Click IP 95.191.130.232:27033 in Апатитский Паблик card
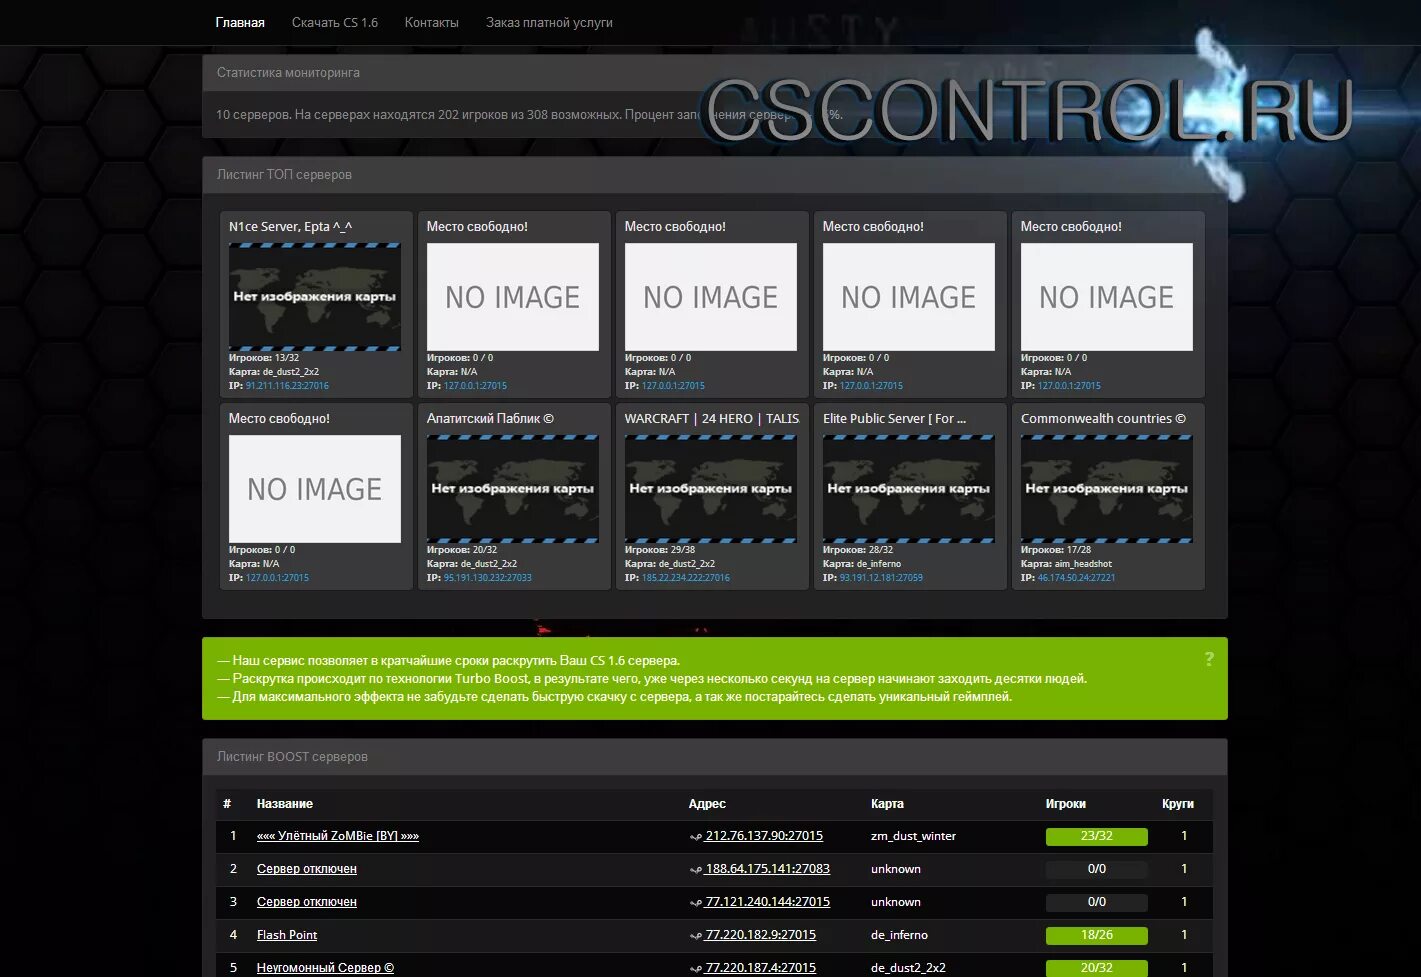The image size is (1421, 977). tap(488, 578)
